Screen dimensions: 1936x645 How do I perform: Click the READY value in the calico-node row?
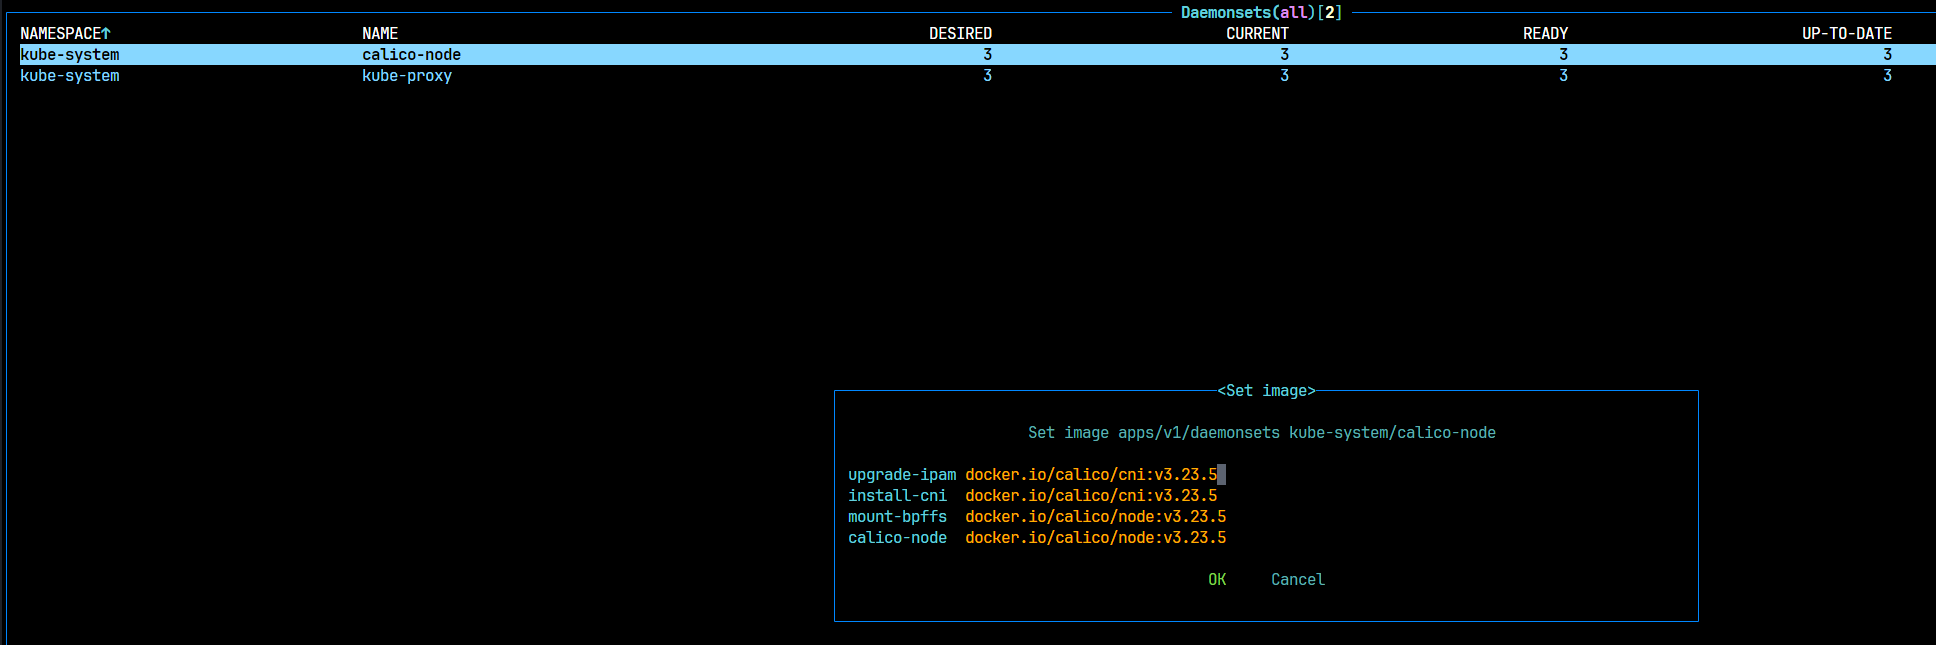(1564, 55)
